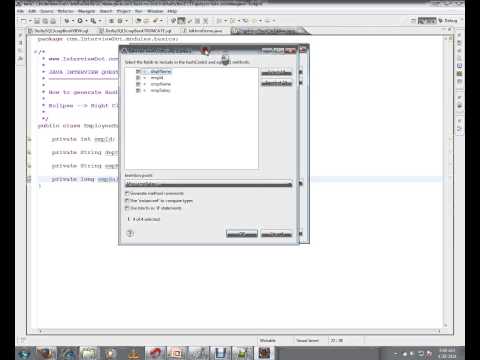Cancel the hashCode and equals dialog

click(x=276, y=234)
